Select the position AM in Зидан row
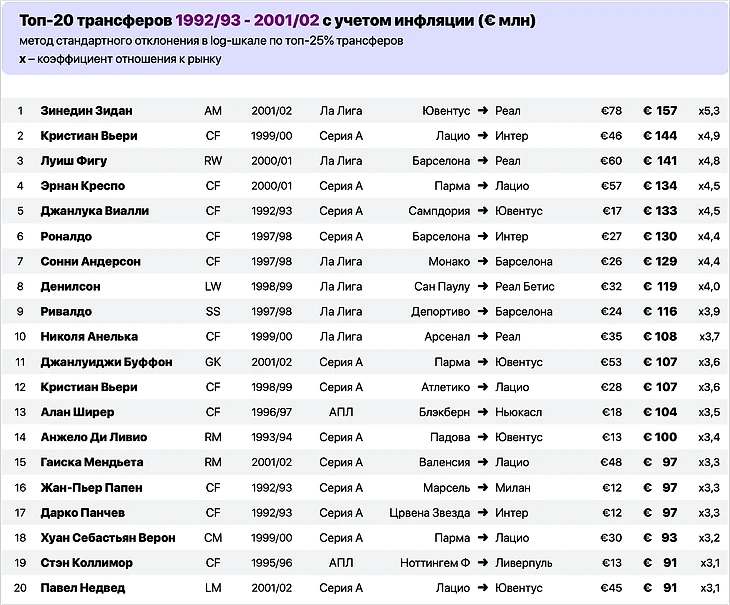 point(213,111)
